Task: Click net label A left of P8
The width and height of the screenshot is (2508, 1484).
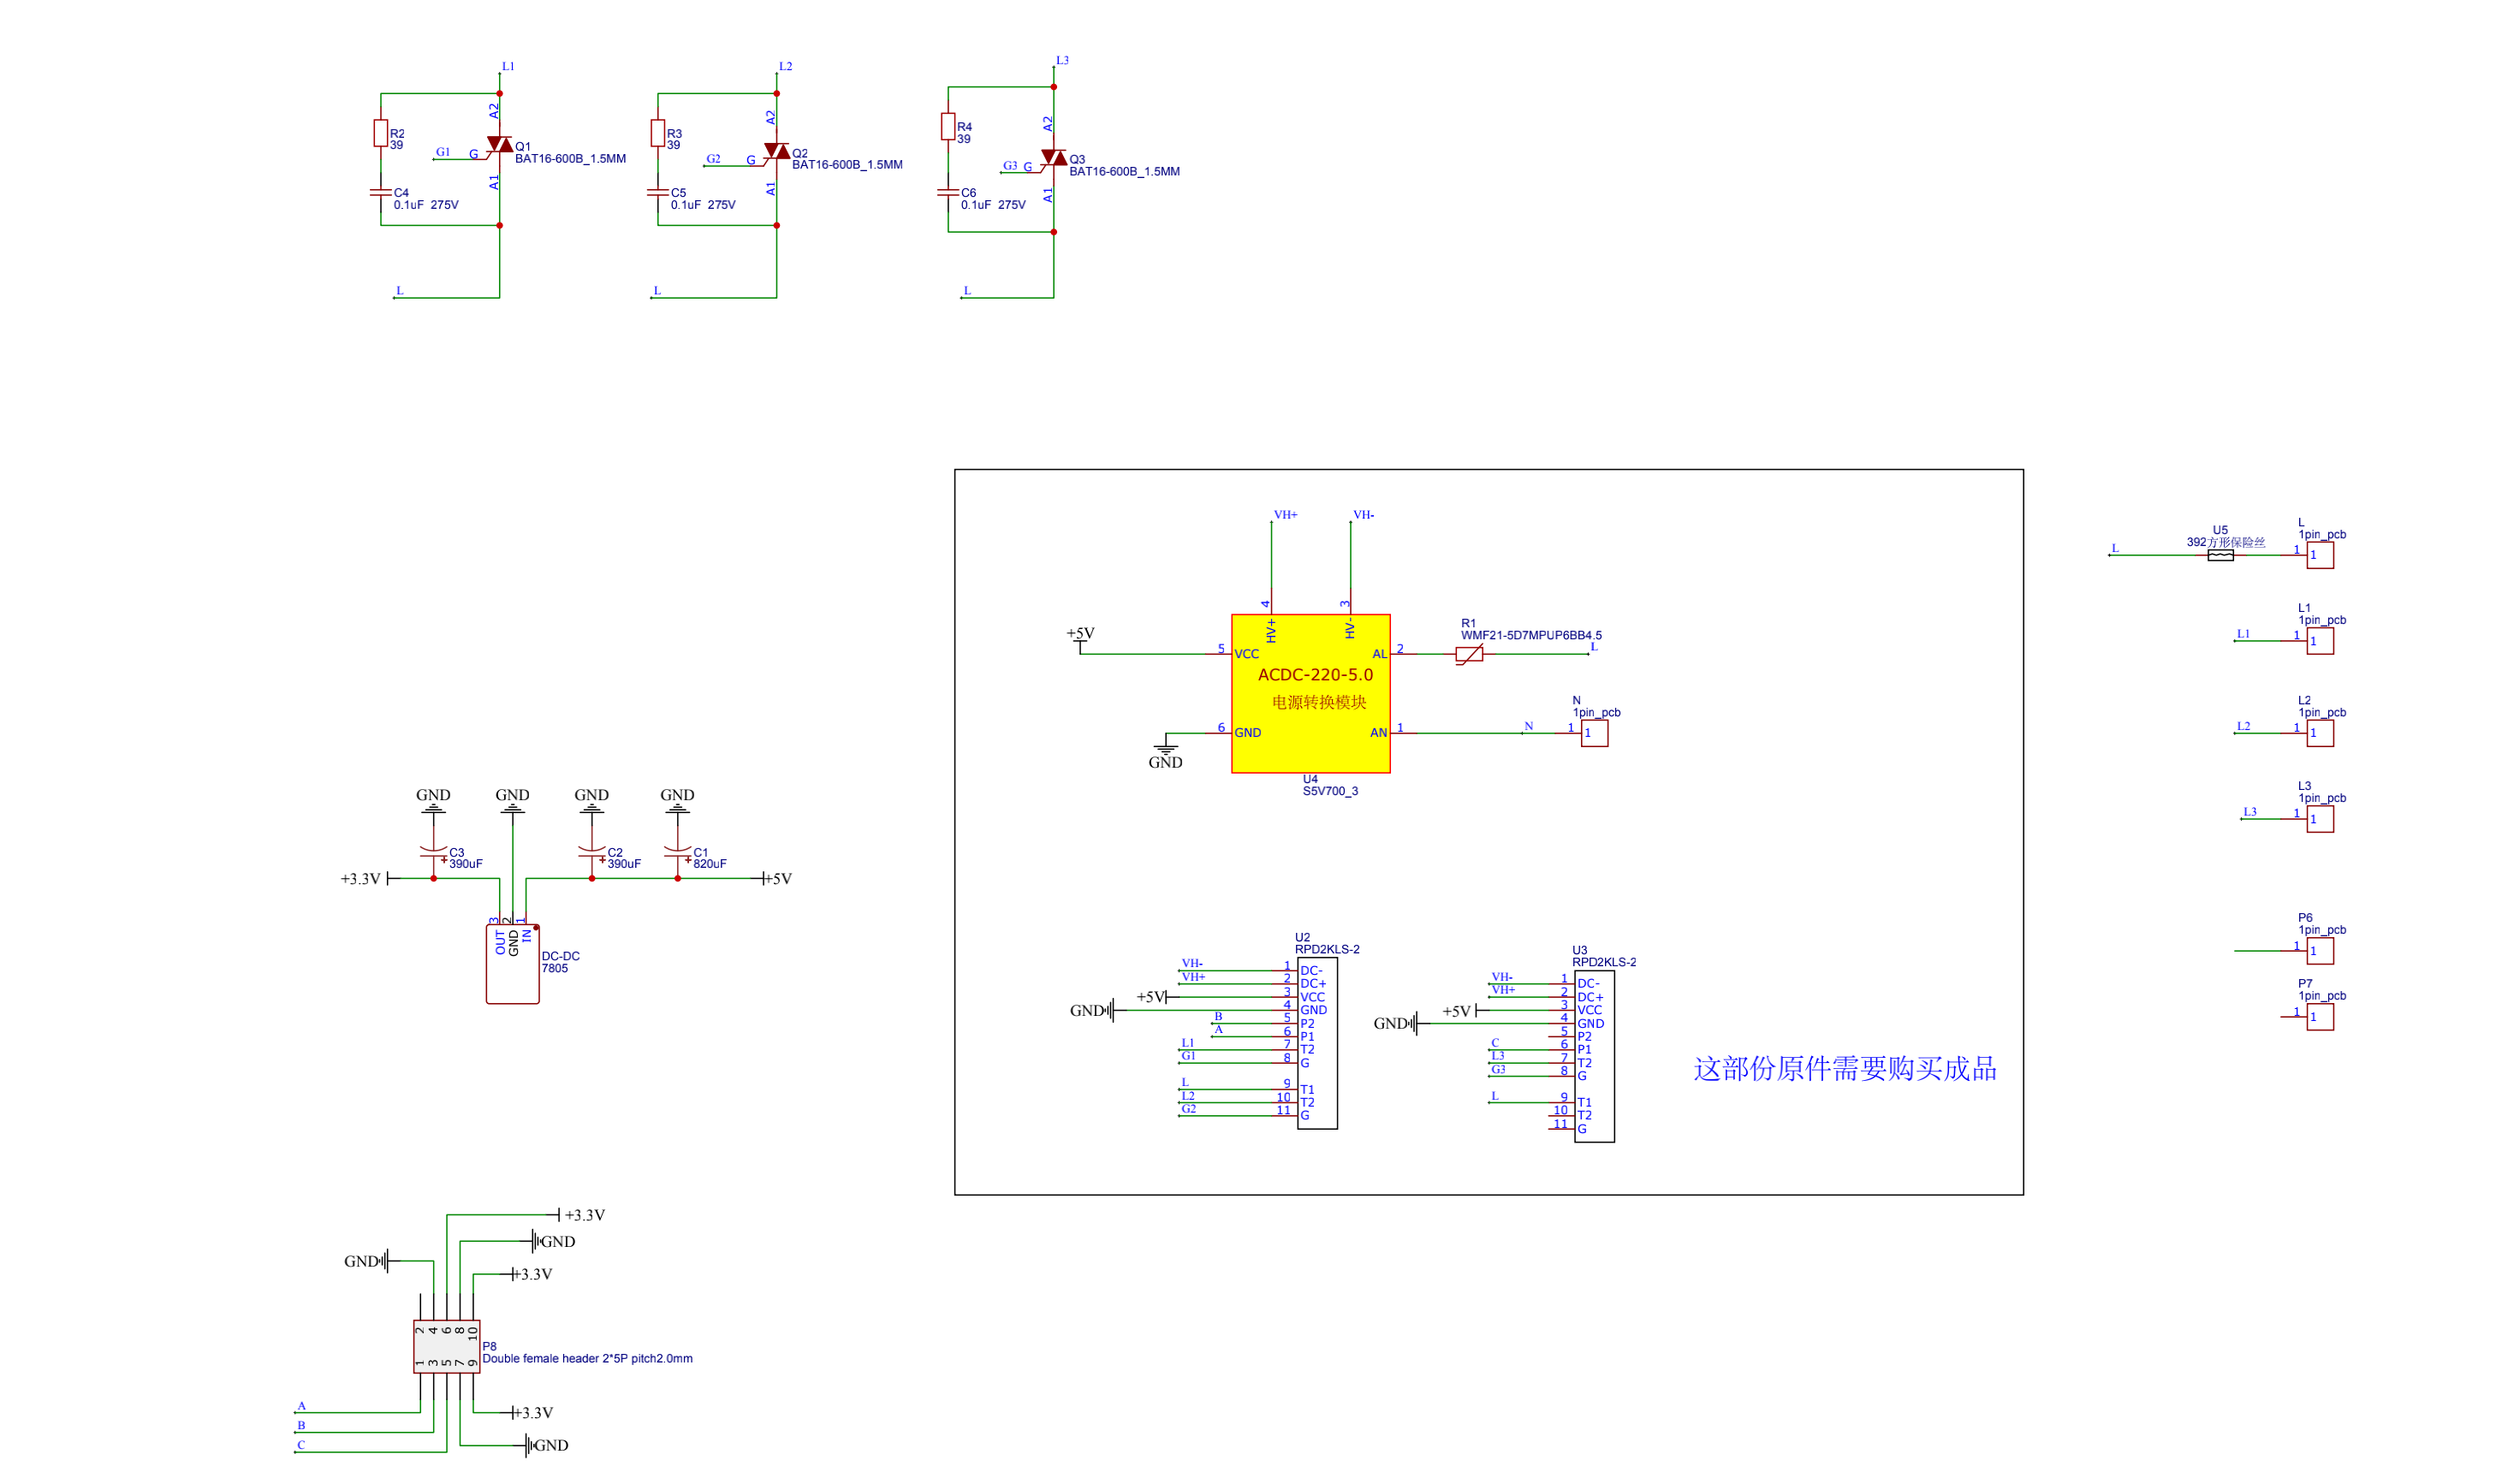Action: (x=301, y=1406)
